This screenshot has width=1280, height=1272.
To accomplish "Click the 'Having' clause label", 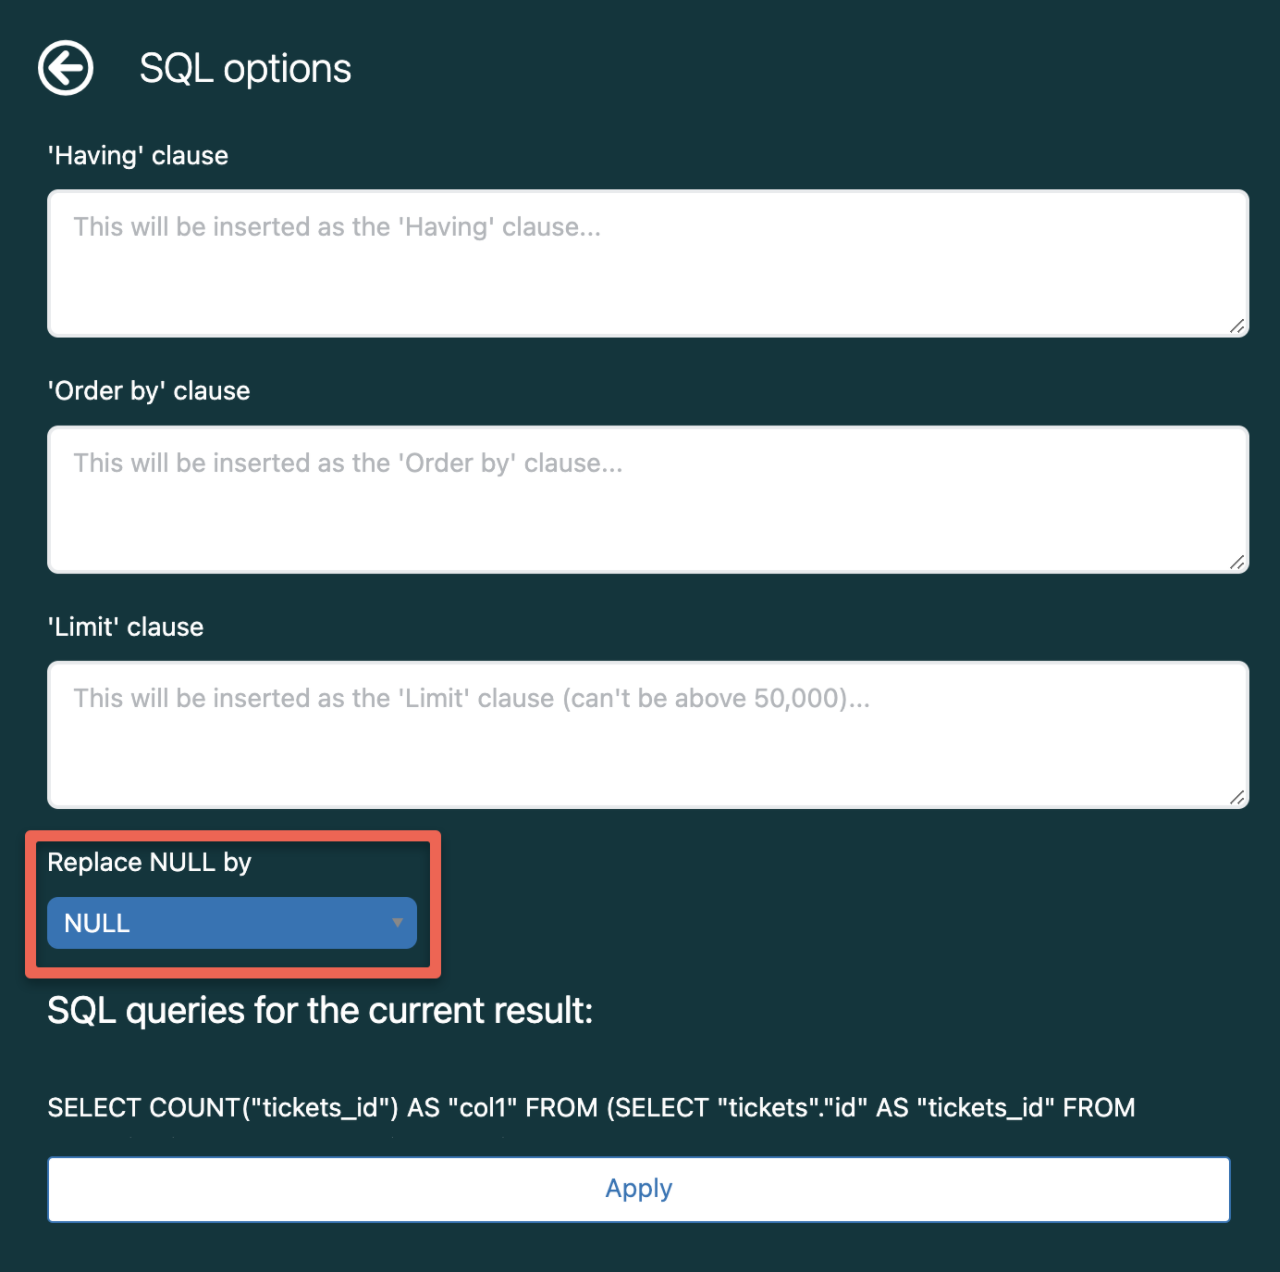I will tap(138, 156).
